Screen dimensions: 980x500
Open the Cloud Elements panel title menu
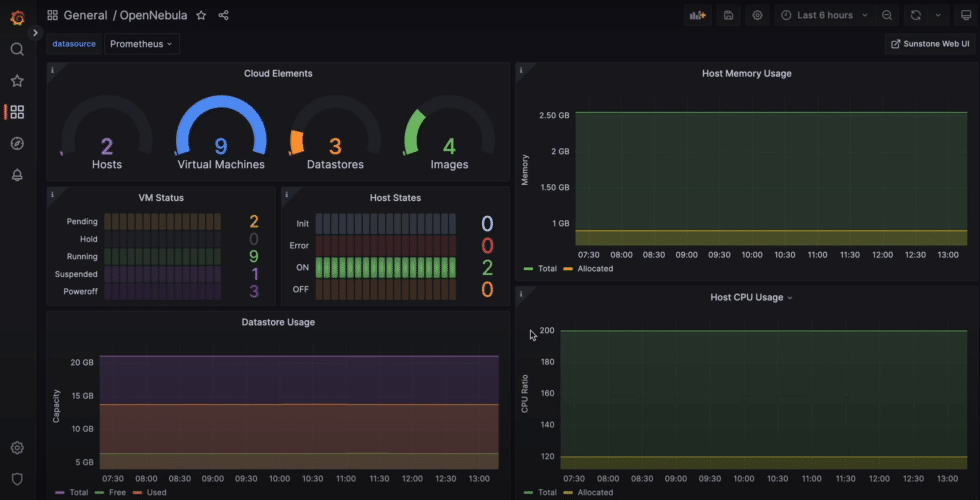(x=278, y=73)
